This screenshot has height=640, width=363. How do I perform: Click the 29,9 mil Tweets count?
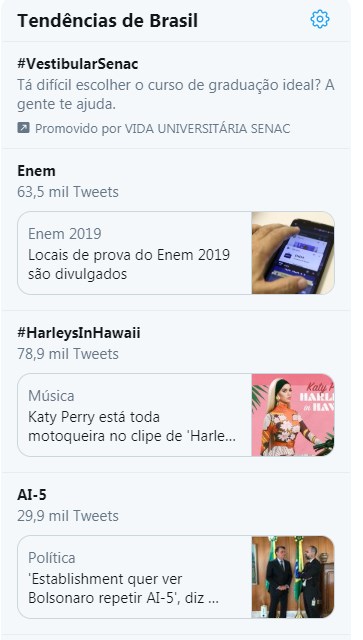pyautogui.click(x=68, y=516)
